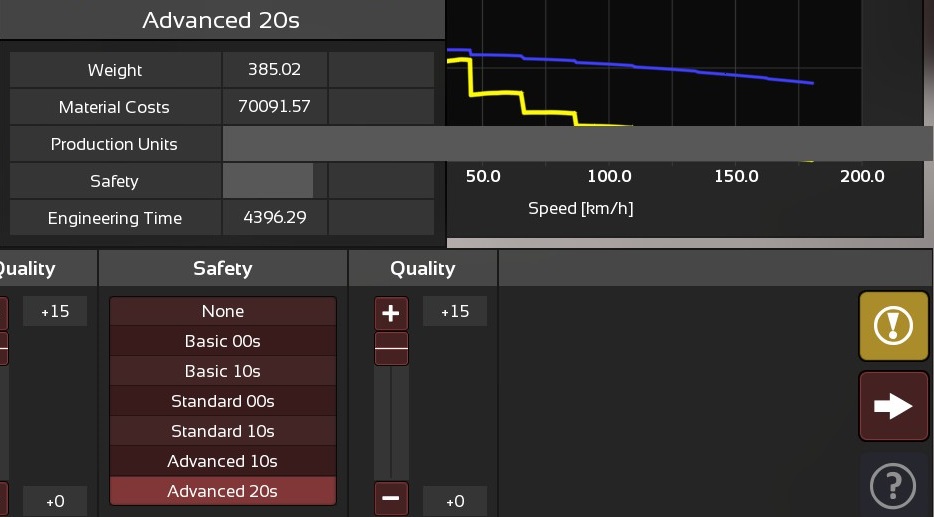This screenshot has width=934, height=517.
Task: Click the Quality header beside Safety
Action: tap(422, 268)
